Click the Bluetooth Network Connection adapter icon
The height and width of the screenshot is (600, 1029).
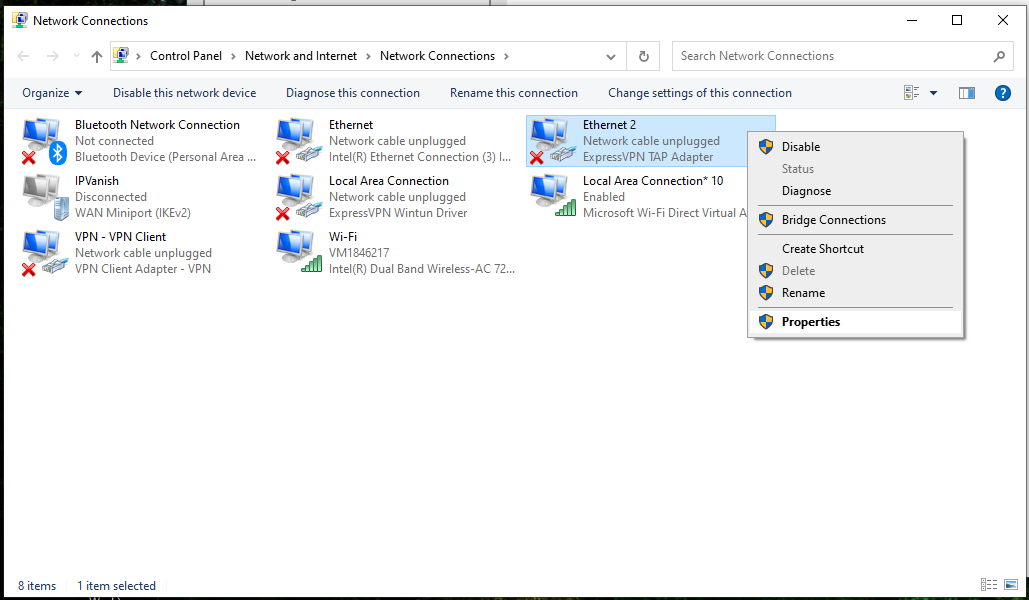[x=45, y=140]
